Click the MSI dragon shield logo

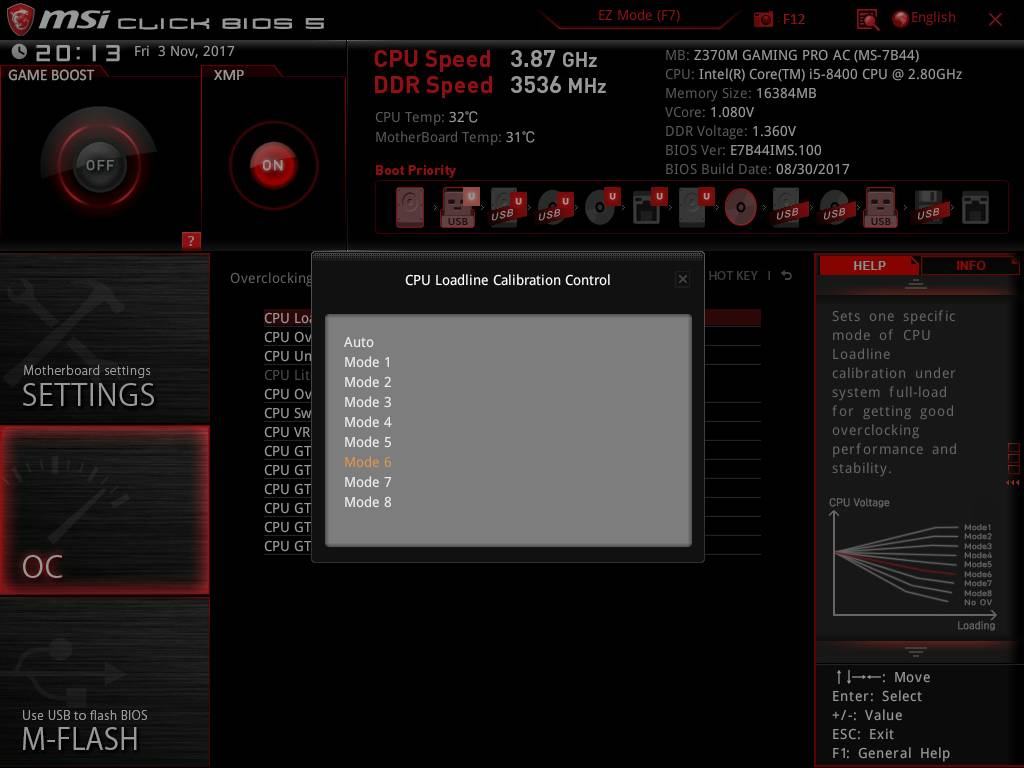tap(20, 20)
